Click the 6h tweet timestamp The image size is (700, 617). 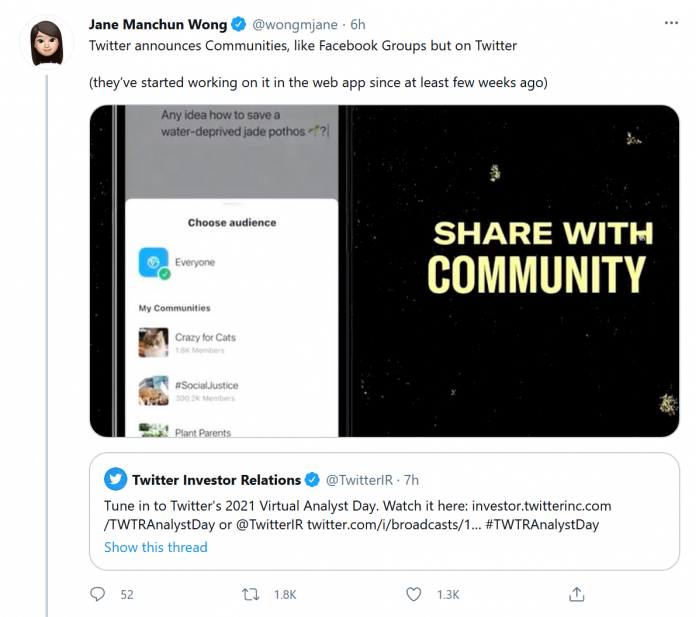tap(358, 24)
